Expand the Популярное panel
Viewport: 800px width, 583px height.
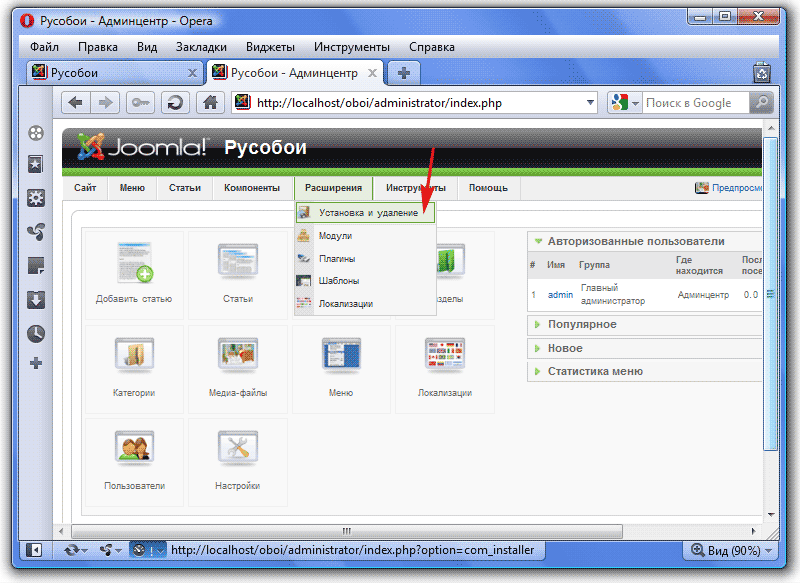(581, 324)
